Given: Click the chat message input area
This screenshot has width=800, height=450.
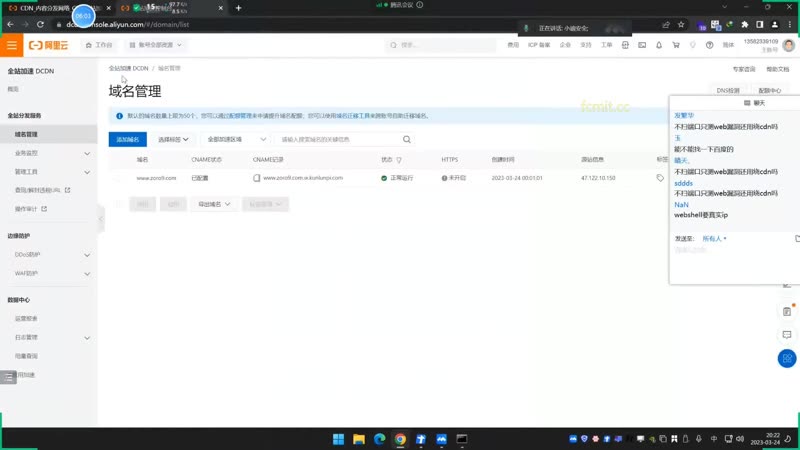Looking at the screenshot, I should tap(735, 263).
